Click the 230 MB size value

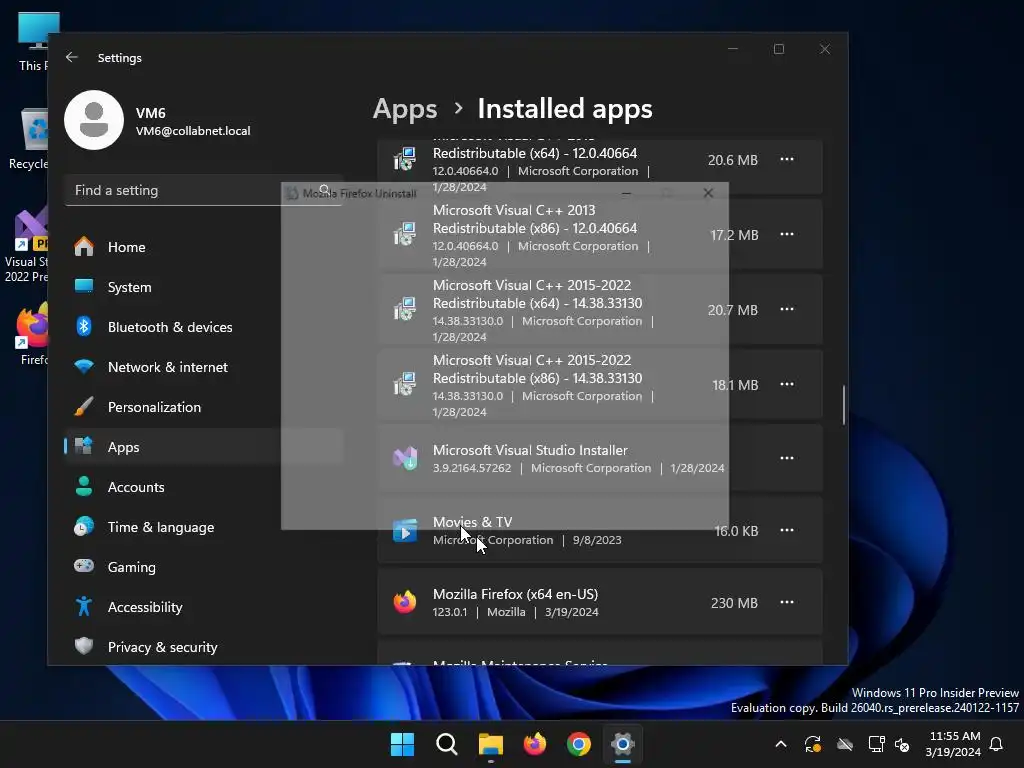tap(734, 603)
